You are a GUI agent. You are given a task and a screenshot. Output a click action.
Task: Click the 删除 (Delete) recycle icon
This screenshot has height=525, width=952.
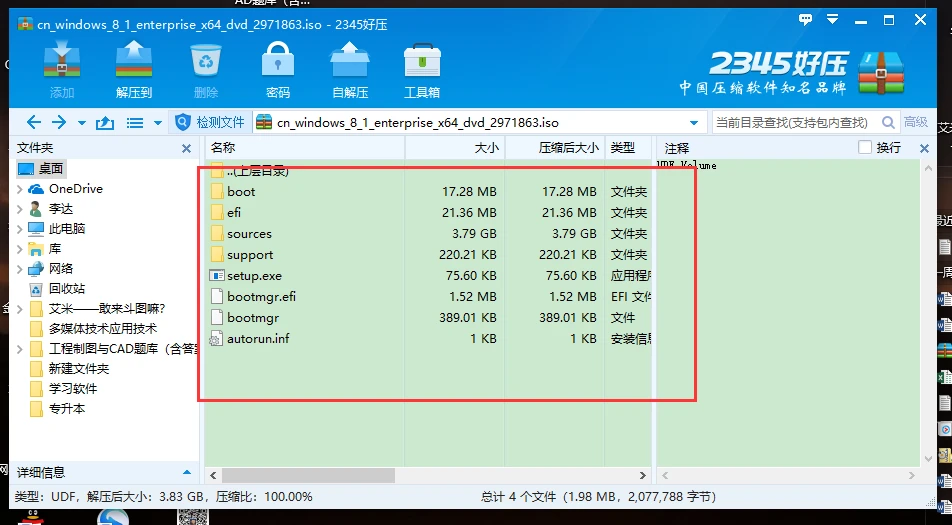(206, 68)
